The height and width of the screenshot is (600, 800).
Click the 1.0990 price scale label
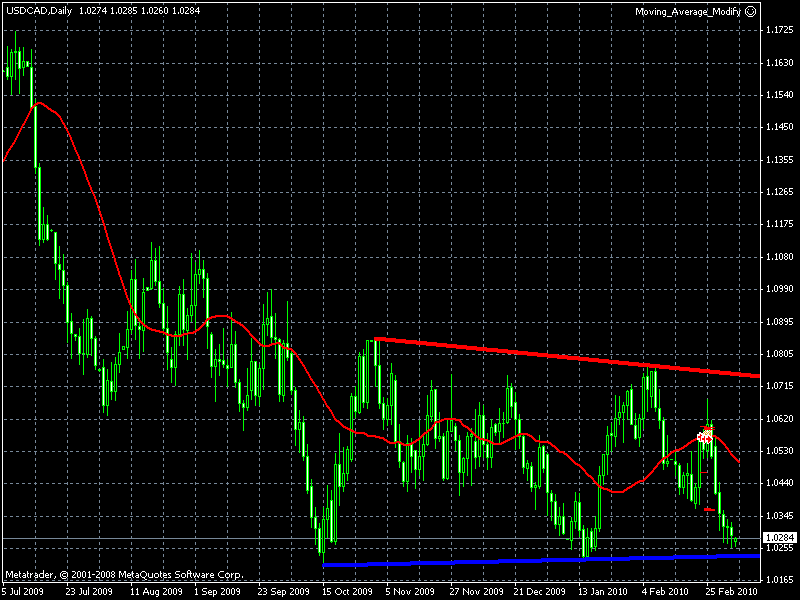tap(780, 289)
